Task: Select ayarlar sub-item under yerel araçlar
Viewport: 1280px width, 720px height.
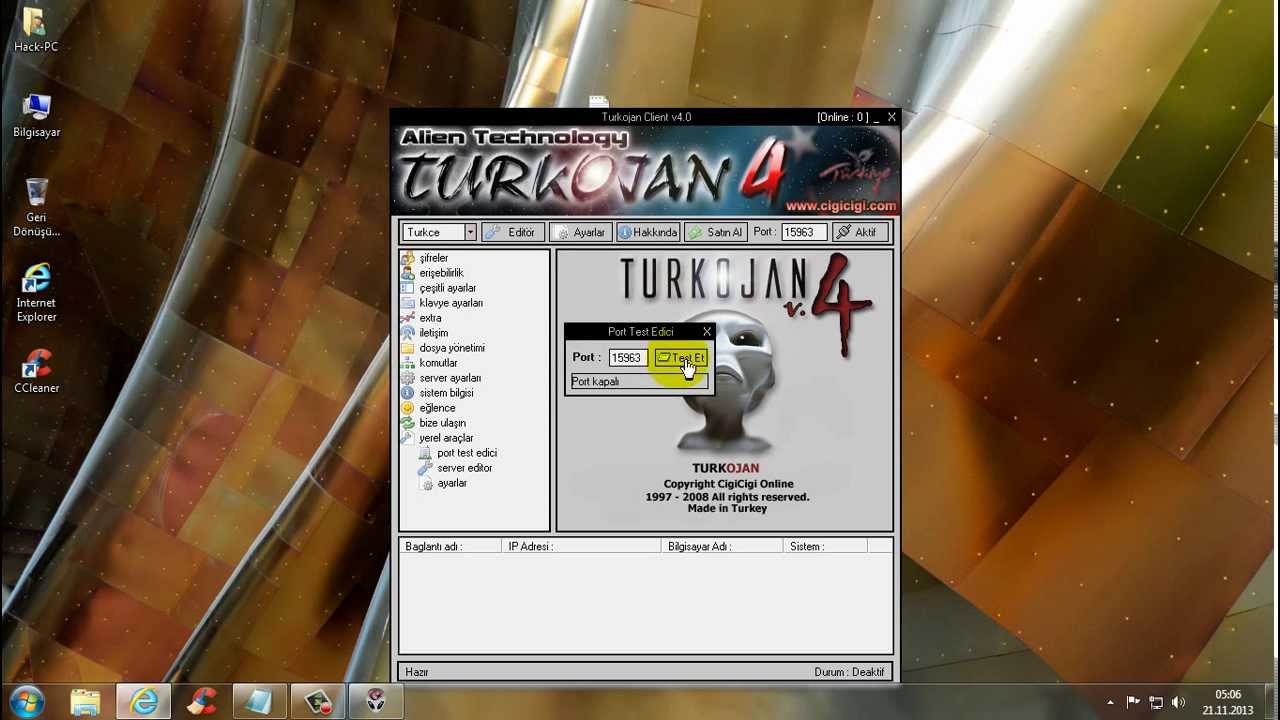Action: coord(451,483)
